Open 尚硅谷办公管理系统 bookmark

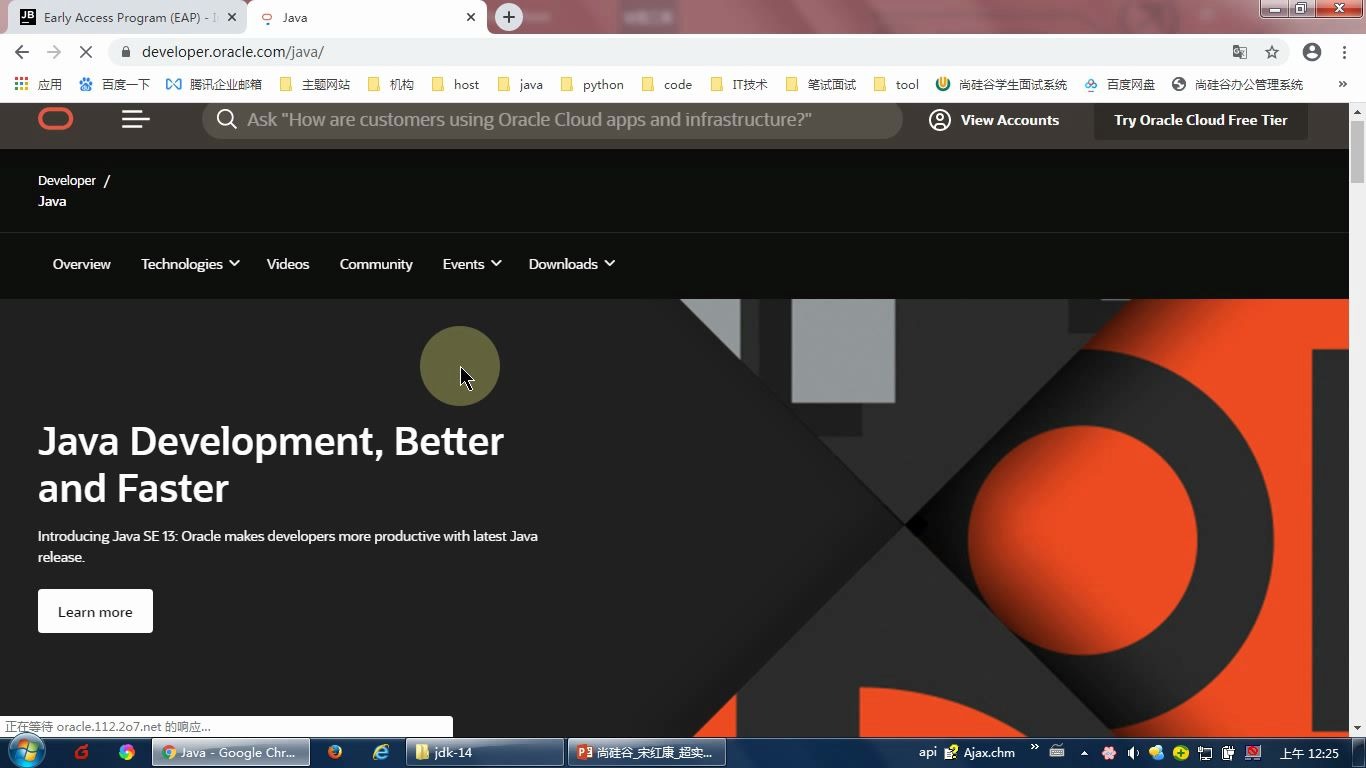click(x=1237, y=84)
